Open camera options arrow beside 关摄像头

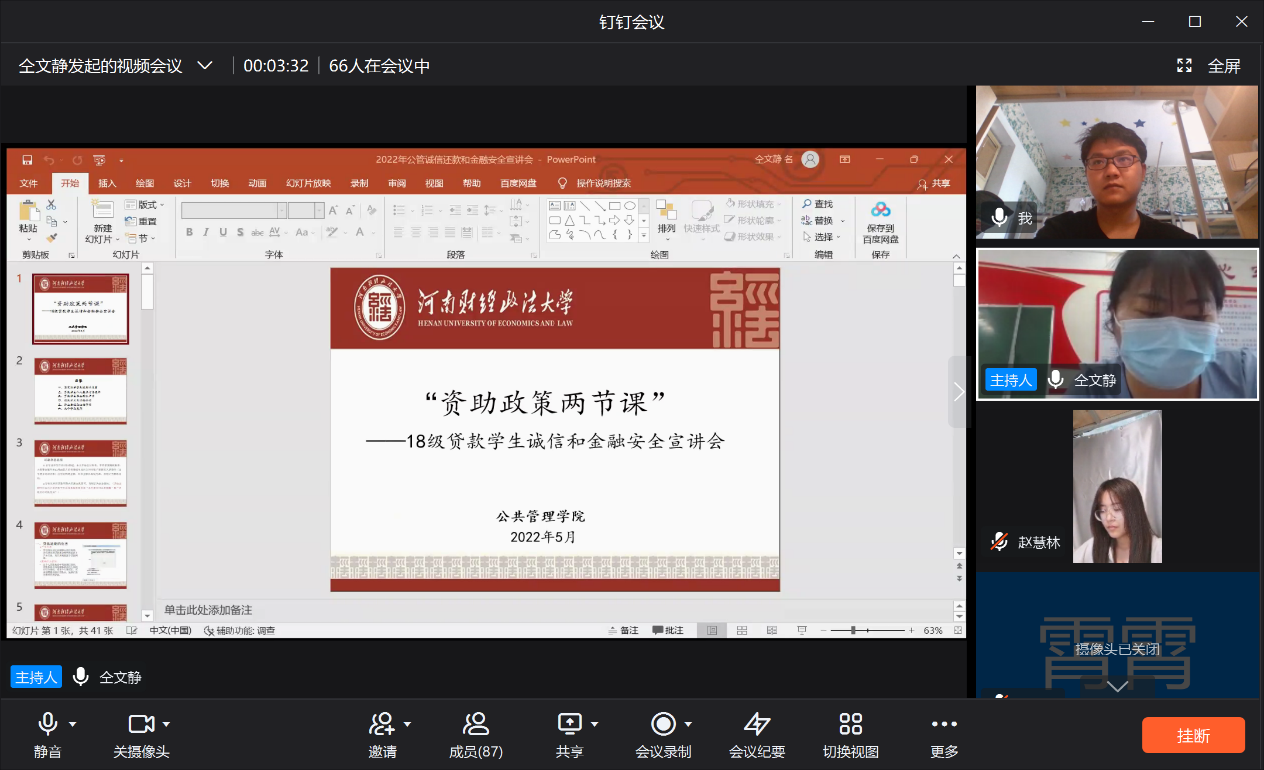tap(166, 724)
